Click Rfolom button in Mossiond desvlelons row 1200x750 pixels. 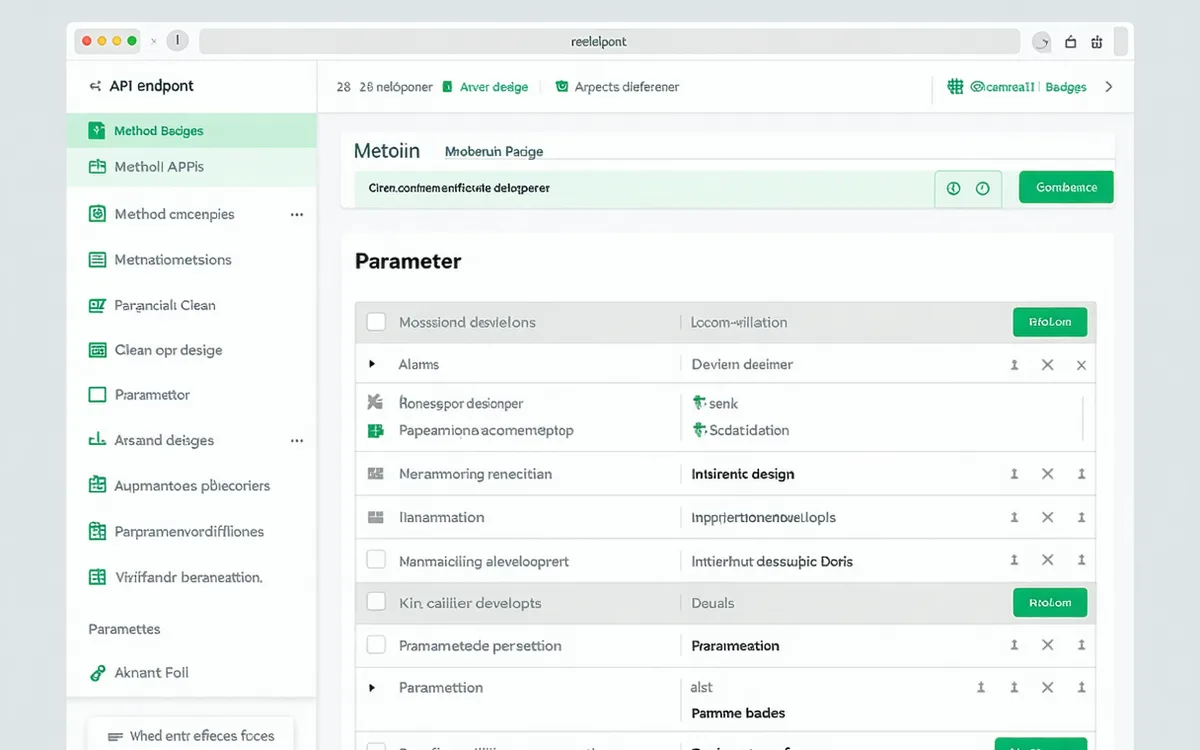coord(1050,322)
